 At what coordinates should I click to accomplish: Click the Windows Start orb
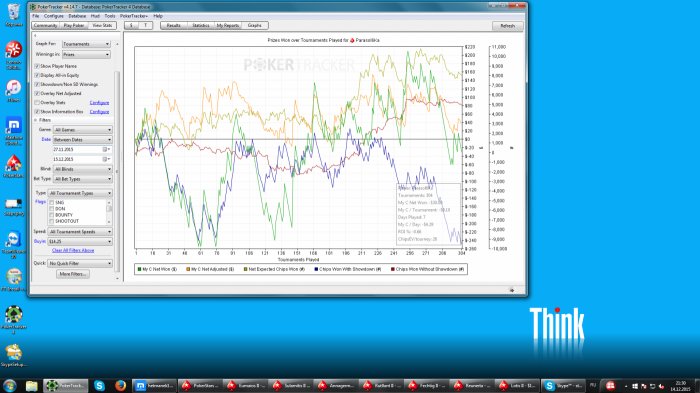click(9, 385)
